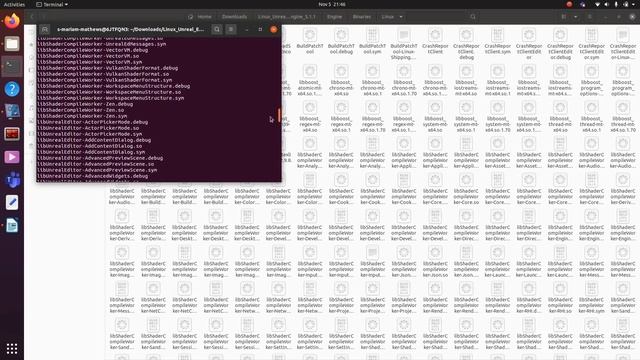
Task: Select the libboost_thread-mt-x64.so.1.70 file
Action: point(623,116)
